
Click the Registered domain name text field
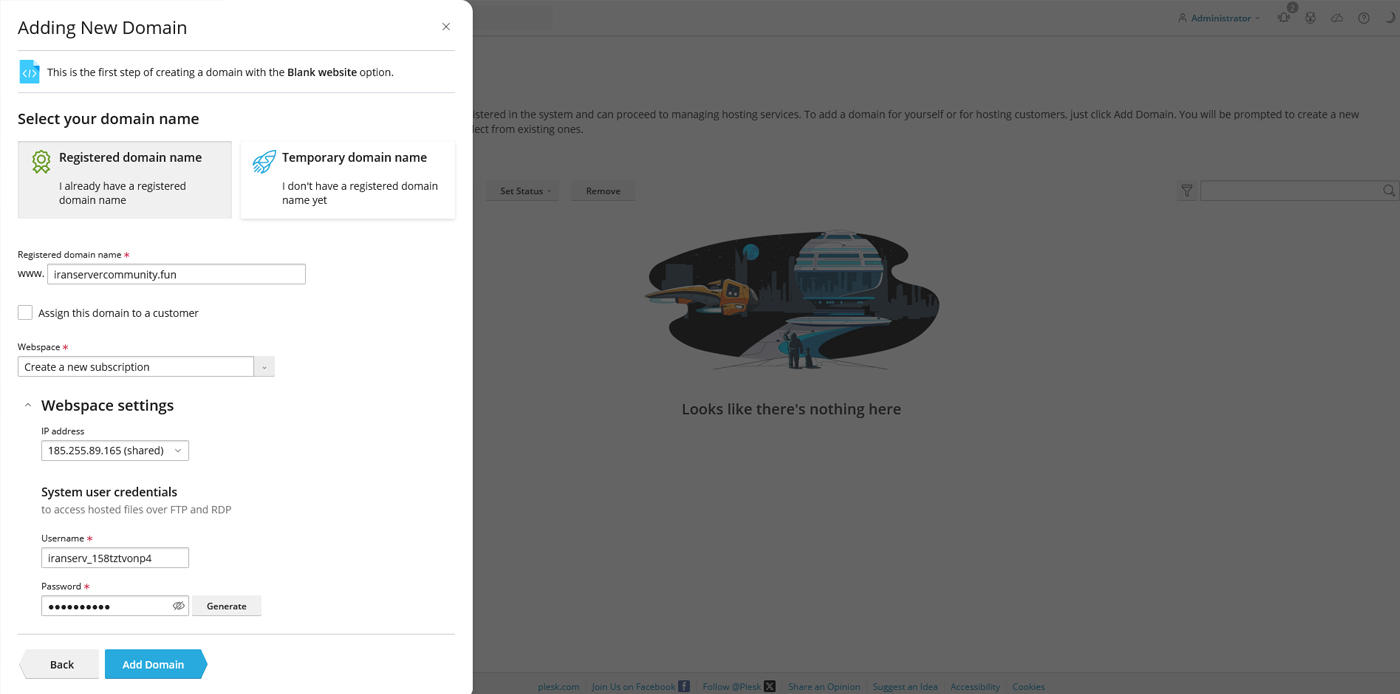click(x=176, y=274)
